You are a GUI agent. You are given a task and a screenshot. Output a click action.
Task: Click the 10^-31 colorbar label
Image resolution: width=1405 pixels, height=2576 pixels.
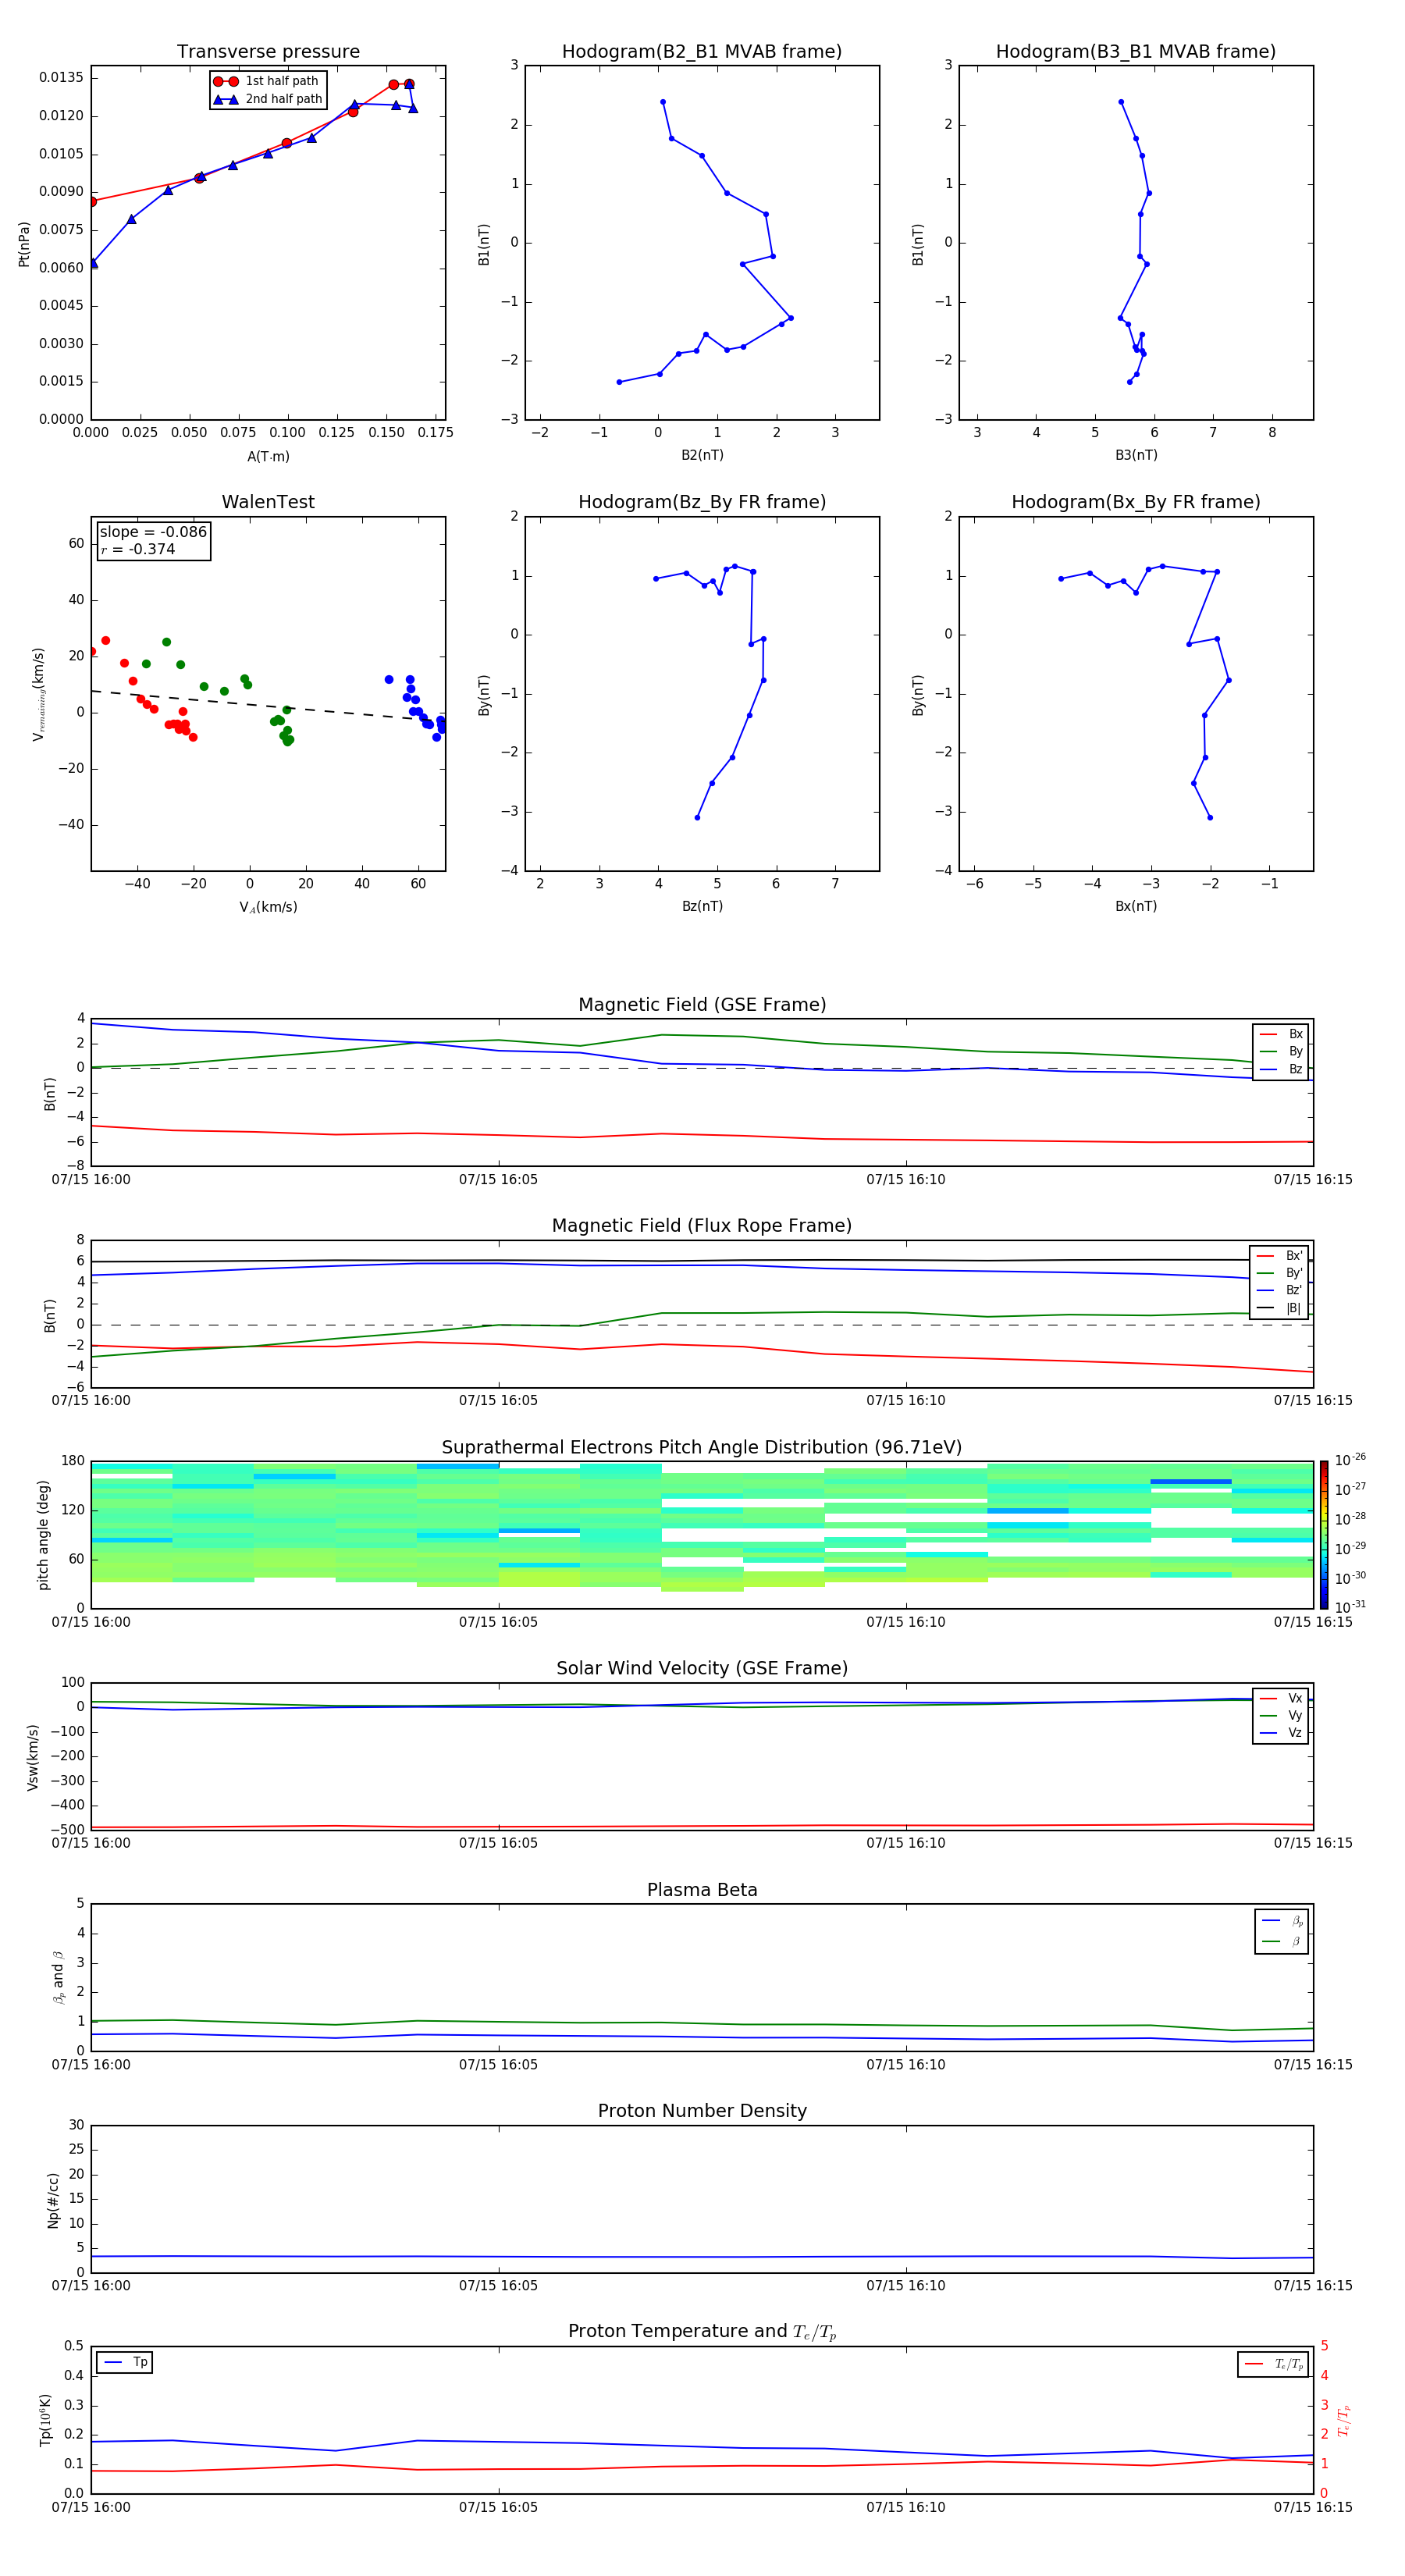tap(1350, 1607)
